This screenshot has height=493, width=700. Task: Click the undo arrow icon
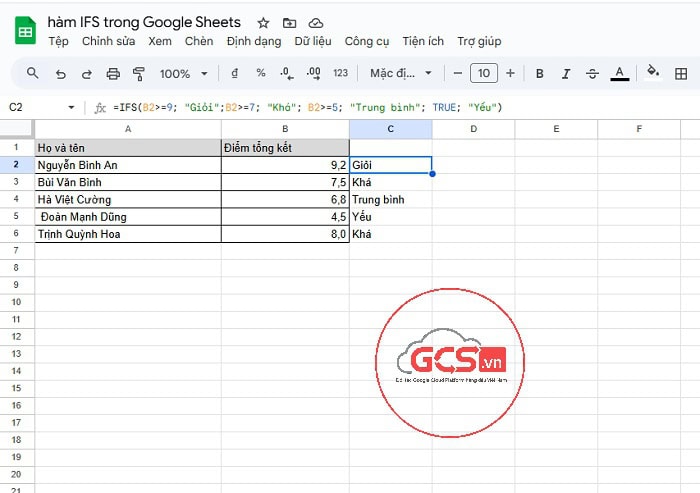61,73
